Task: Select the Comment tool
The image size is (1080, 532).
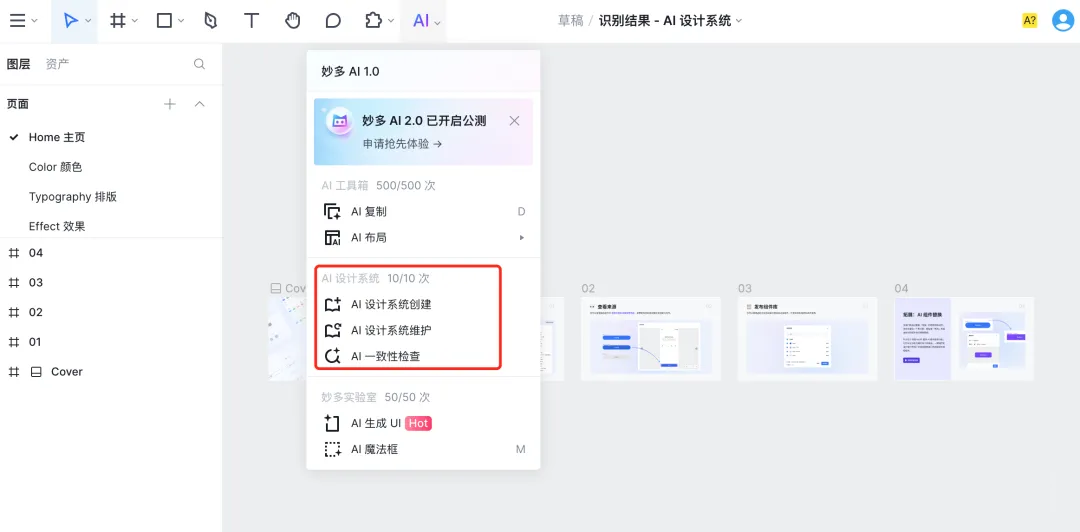Action: tap(333, 21)
